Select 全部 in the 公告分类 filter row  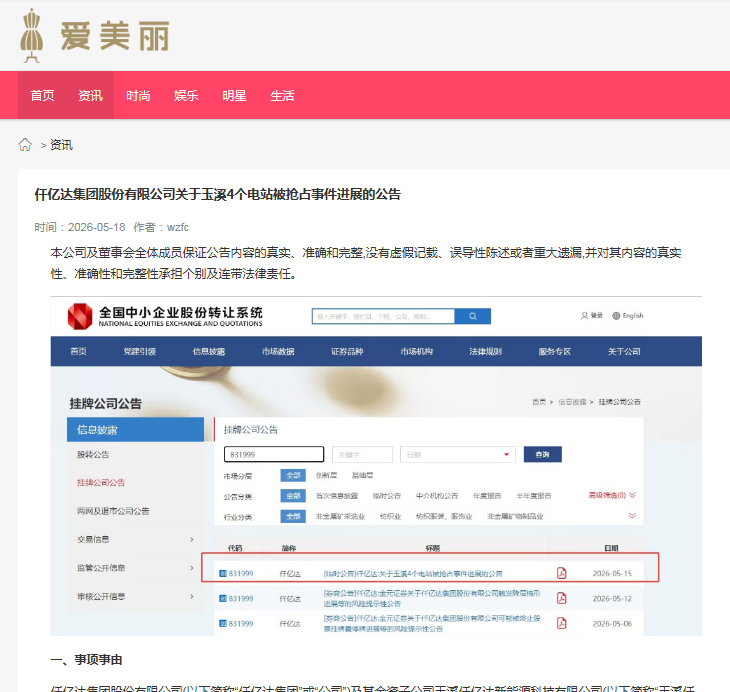[293, 496]
